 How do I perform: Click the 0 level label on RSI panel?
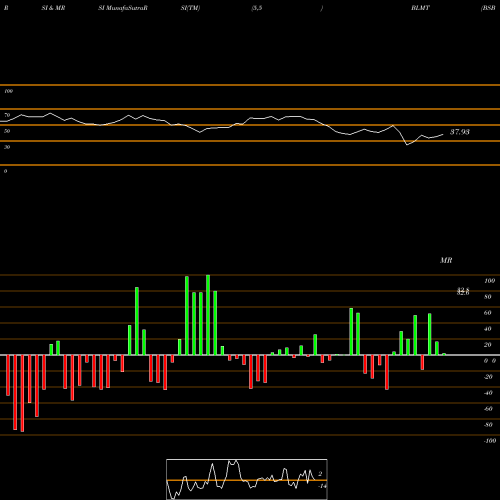click(5, 171)
